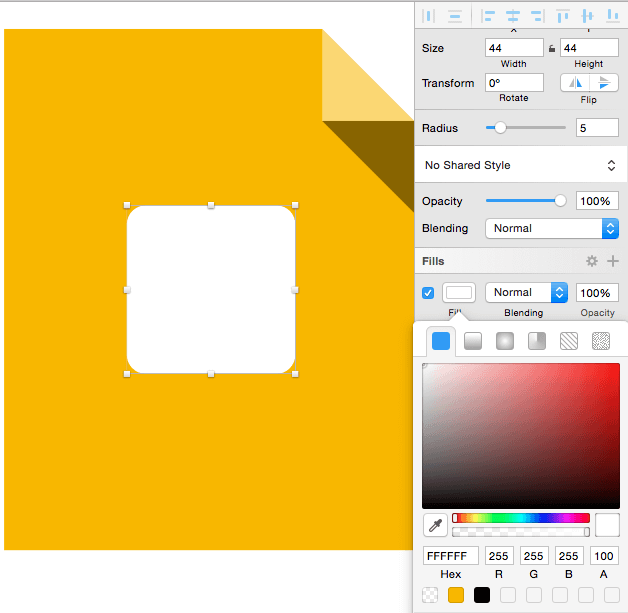Align layers to vertical middle
Viewport: 628px width, 613px height.
(x=588, y=16)
